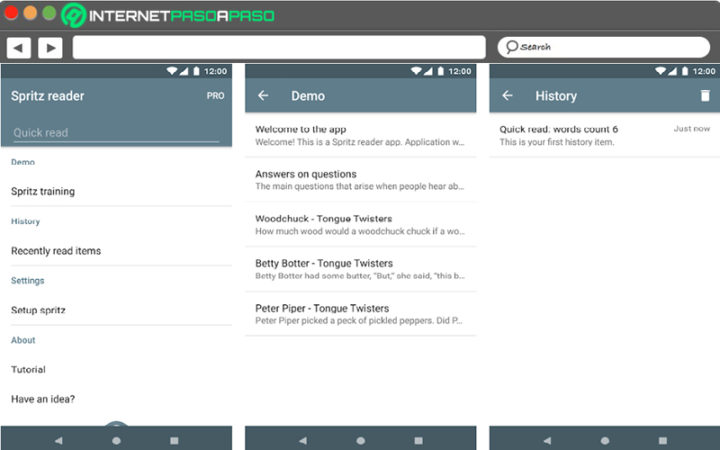Open the Quick read history item
This screenshot has width=720, height=450.
605,135
